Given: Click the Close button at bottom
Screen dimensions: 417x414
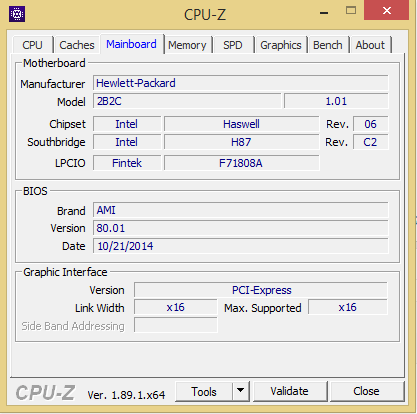Looking at the screenshot, I should [x=366, y=391].
